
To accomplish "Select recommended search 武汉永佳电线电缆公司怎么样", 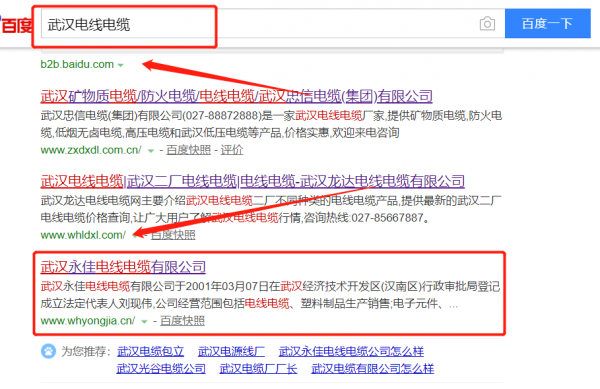I will point(351,351).
